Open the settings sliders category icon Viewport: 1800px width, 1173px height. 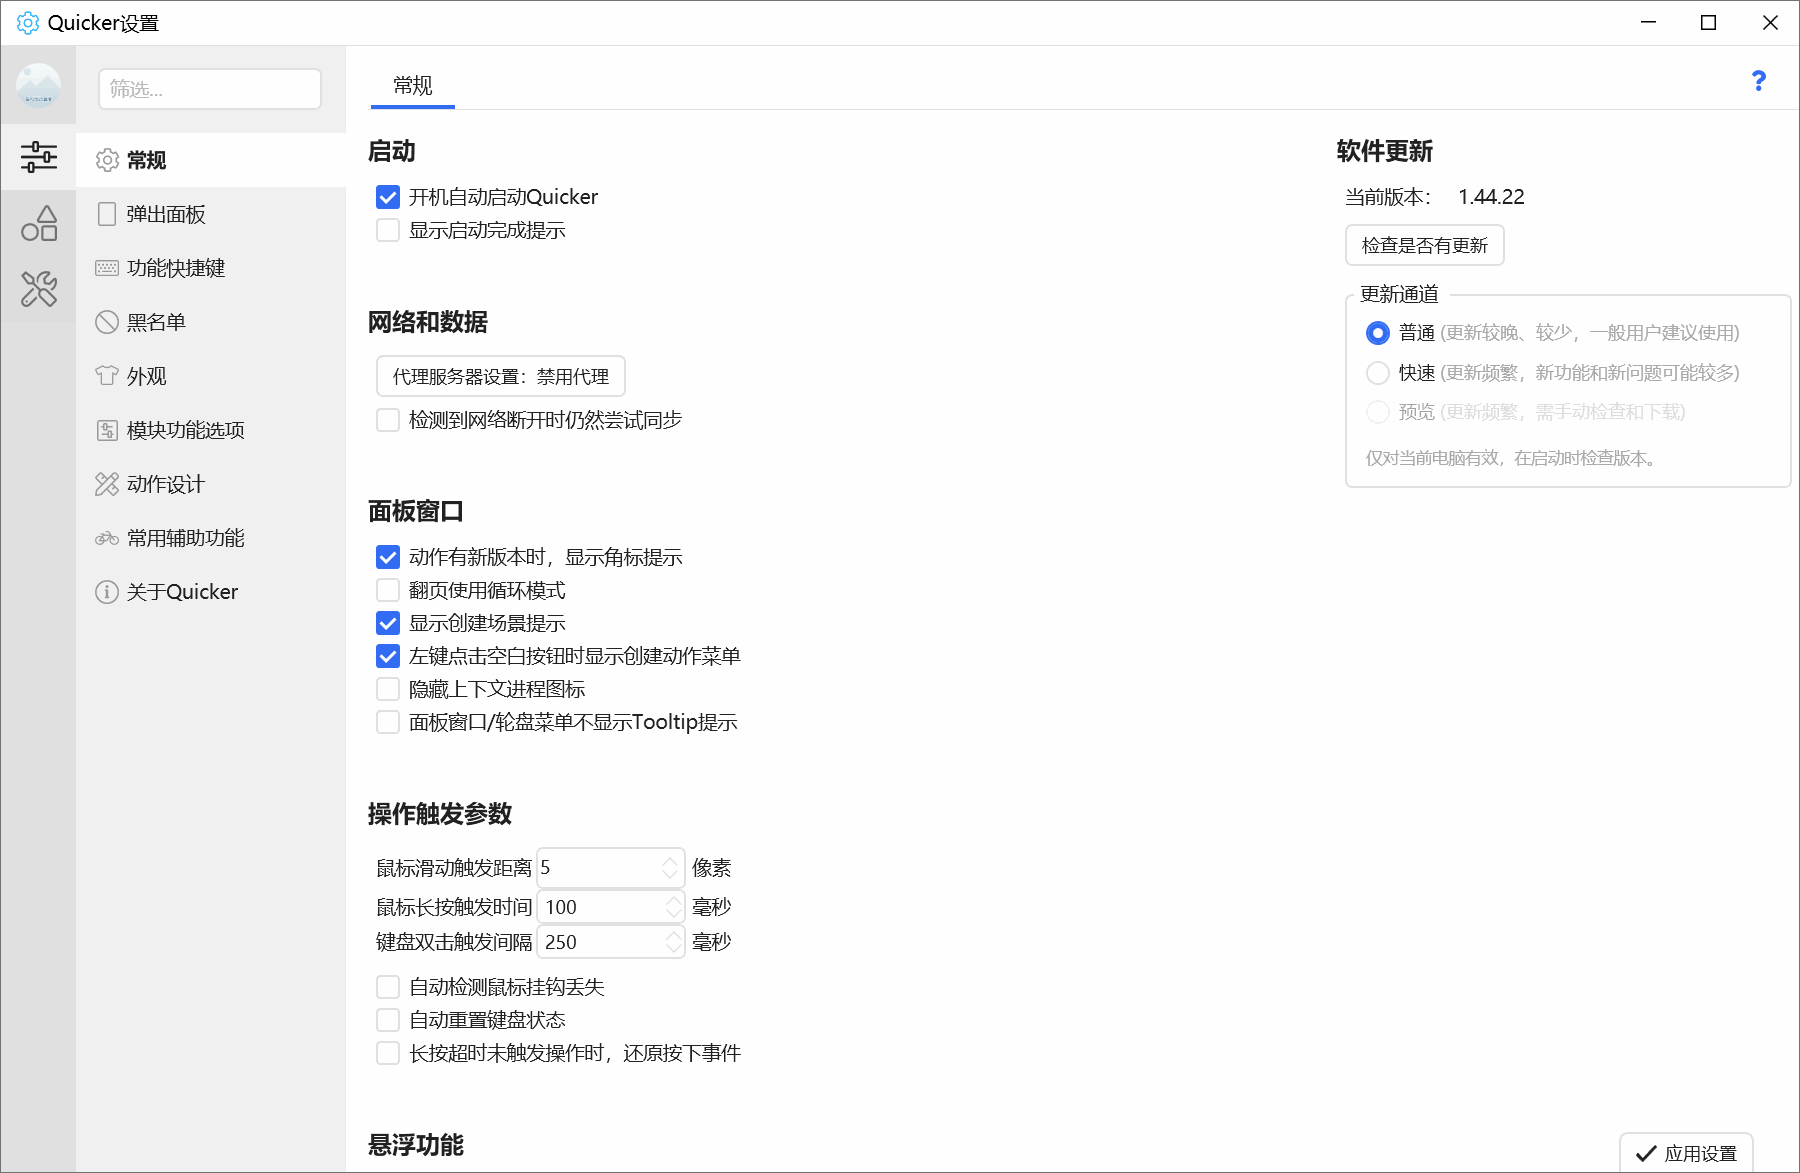38,157
